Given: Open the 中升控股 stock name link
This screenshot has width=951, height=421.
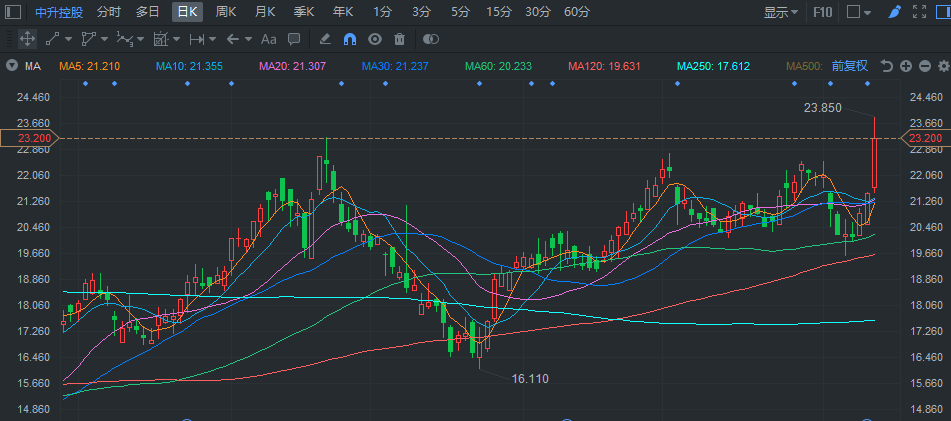Looking at the screenshot, I should click(x=59, y=12).
